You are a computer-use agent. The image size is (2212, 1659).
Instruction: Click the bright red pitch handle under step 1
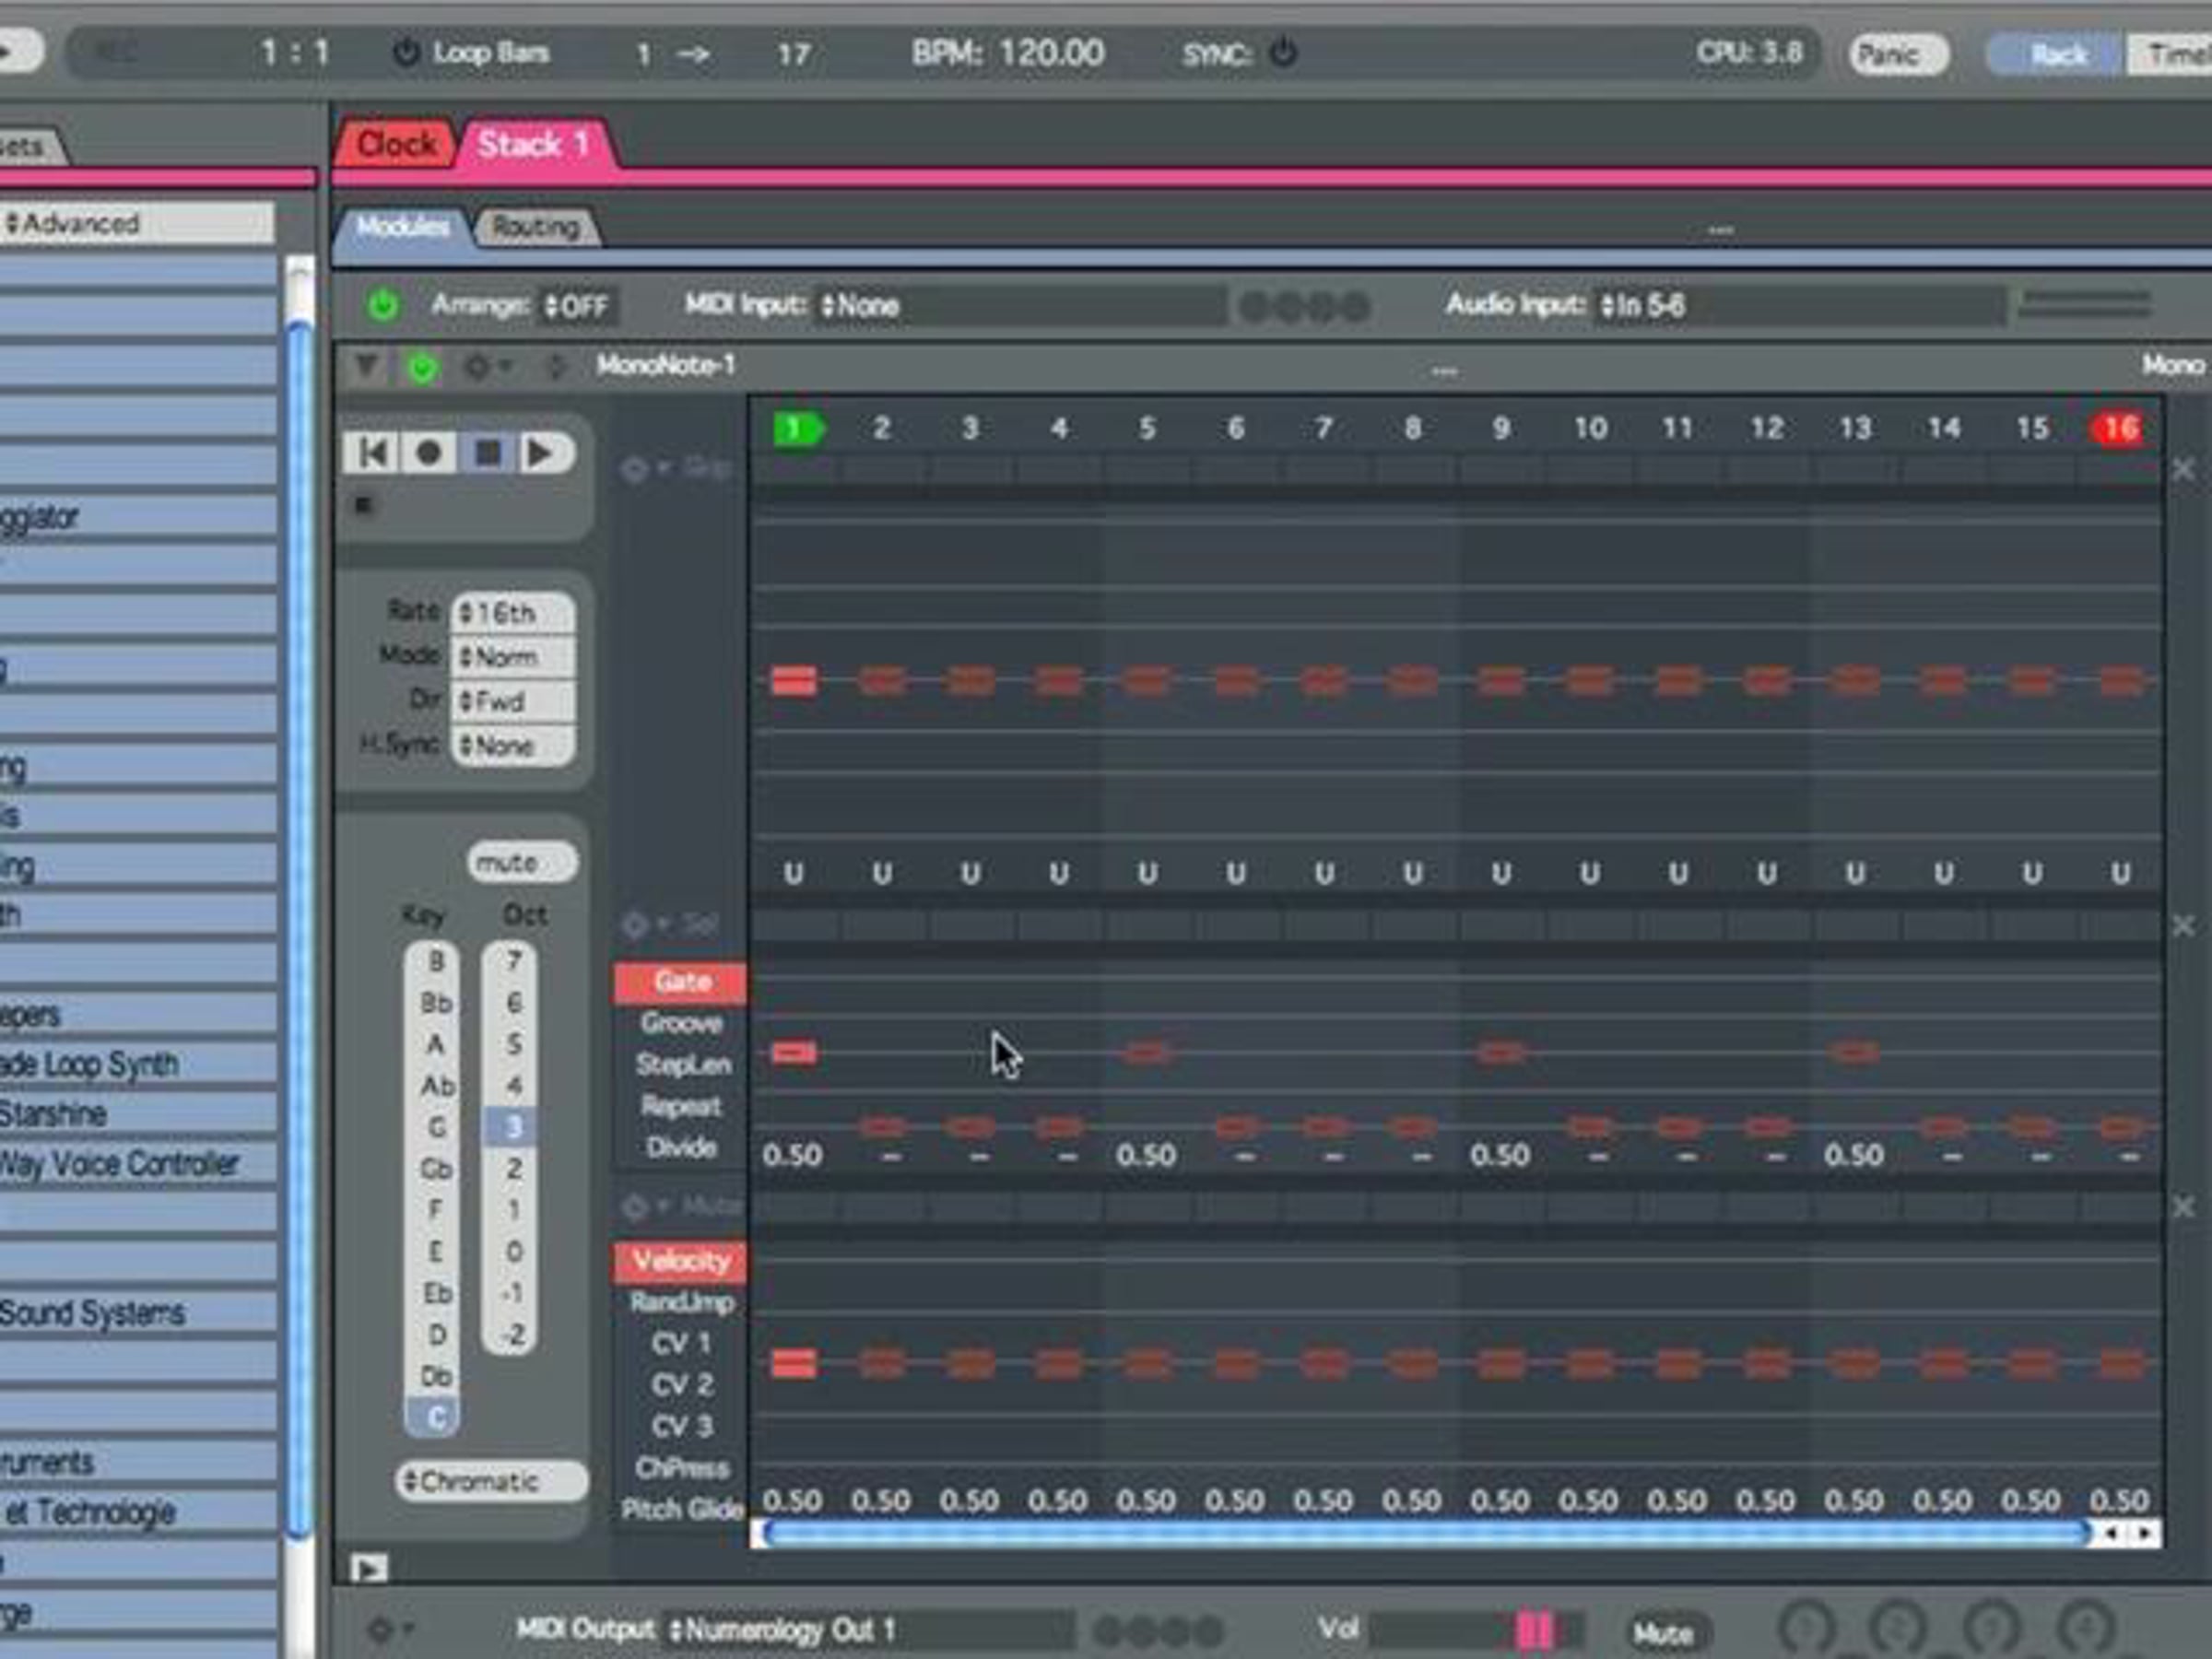[x=794, y=681]
